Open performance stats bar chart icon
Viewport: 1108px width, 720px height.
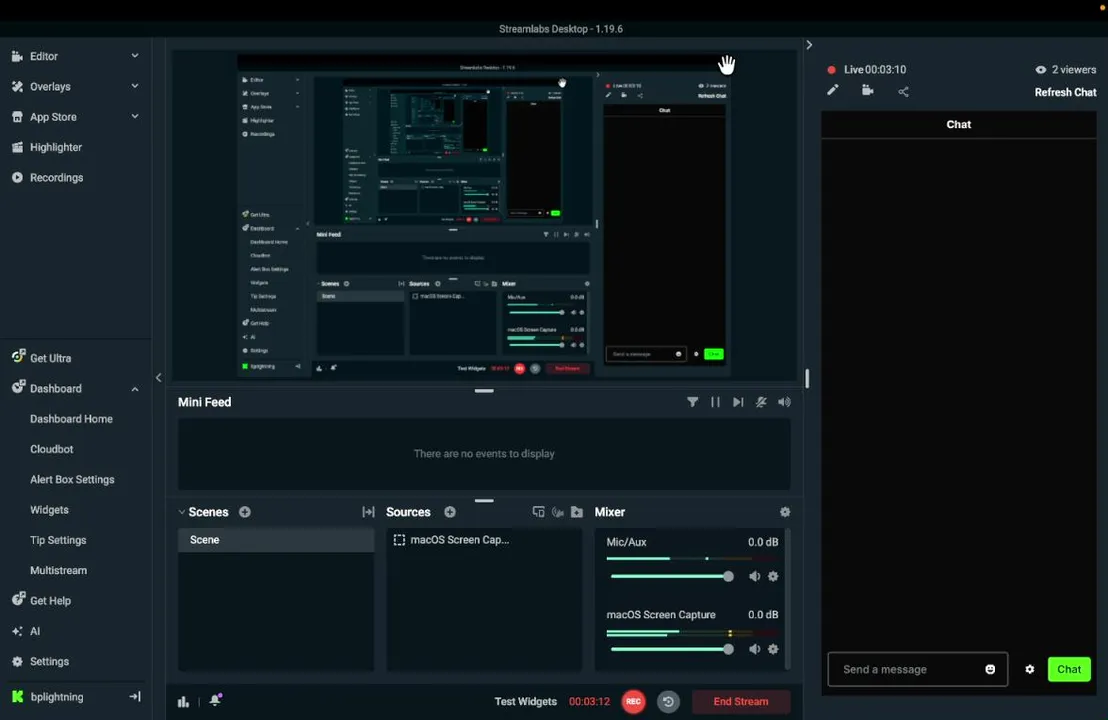183,702
